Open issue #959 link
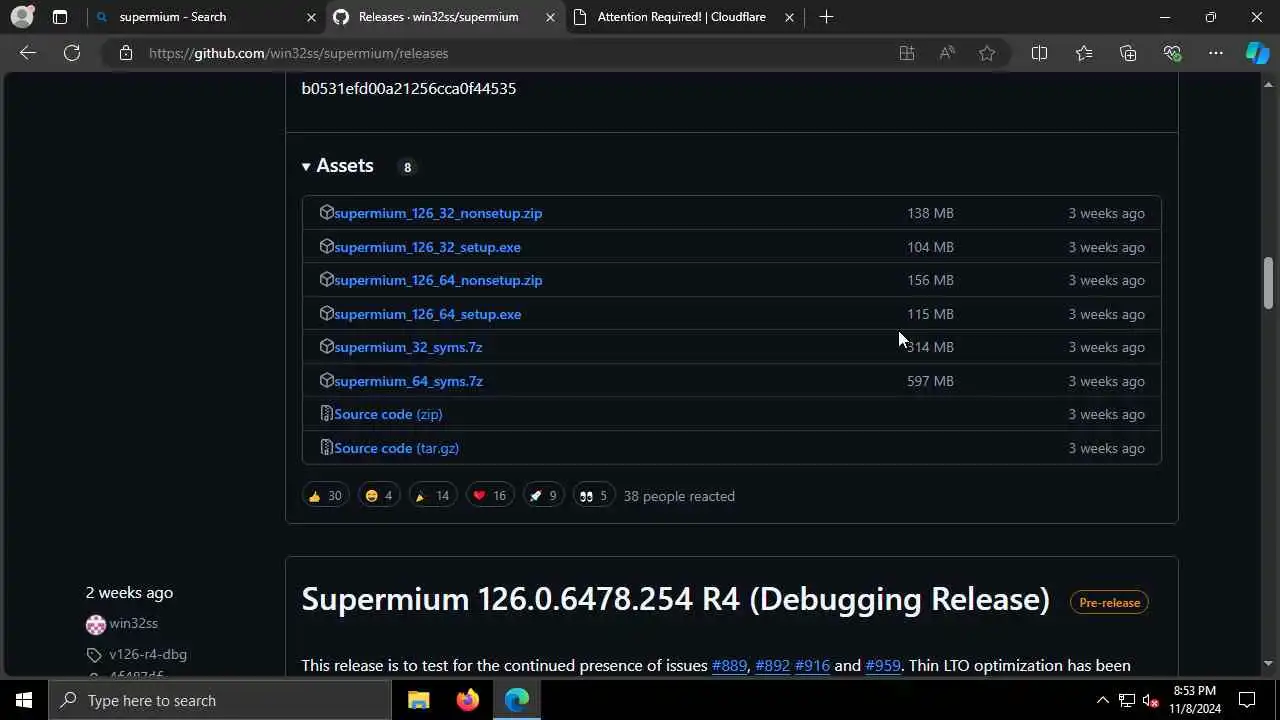 883,666
